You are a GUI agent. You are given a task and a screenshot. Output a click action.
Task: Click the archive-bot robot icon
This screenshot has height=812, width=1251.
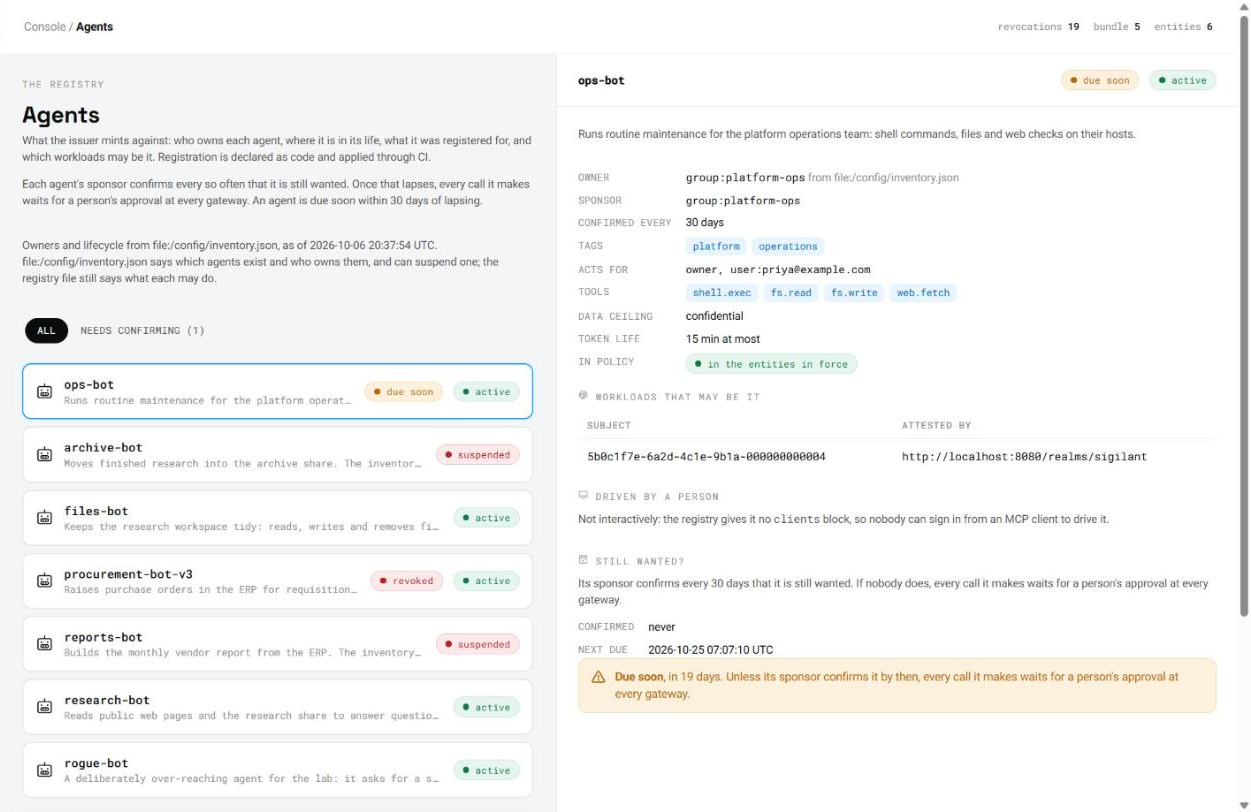point(45,455)
